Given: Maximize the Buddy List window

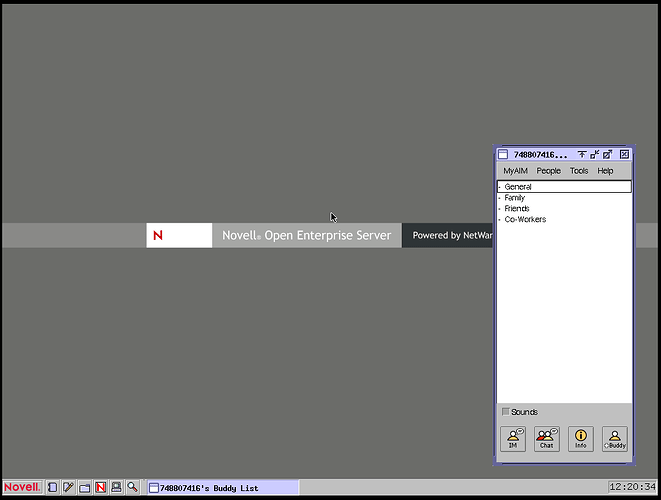Looking at the screenshot, I should [x=607, y=154].
